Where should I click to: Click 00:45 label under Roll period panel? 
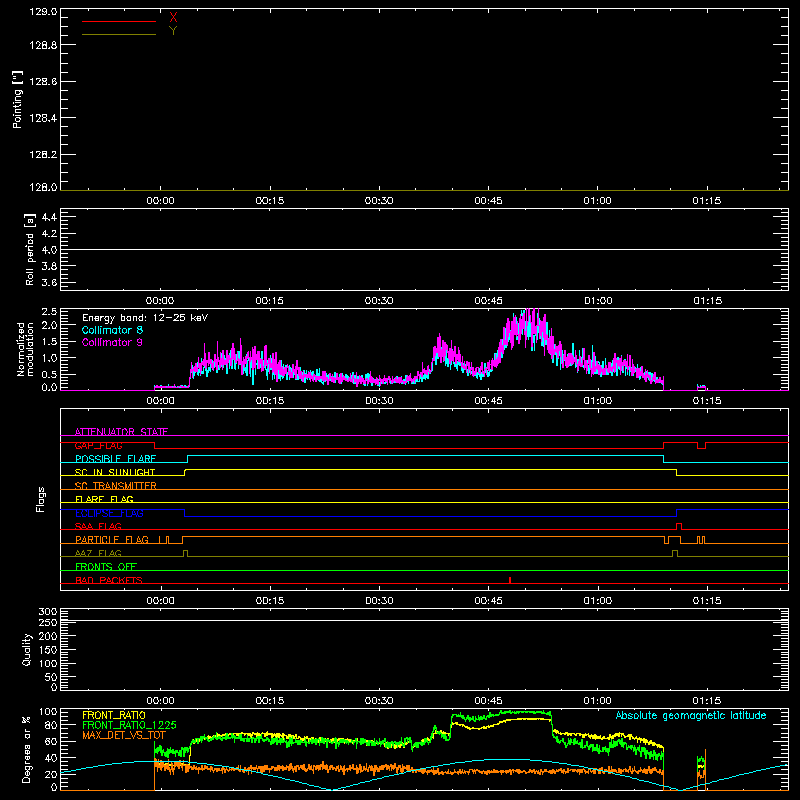point(488,301)
